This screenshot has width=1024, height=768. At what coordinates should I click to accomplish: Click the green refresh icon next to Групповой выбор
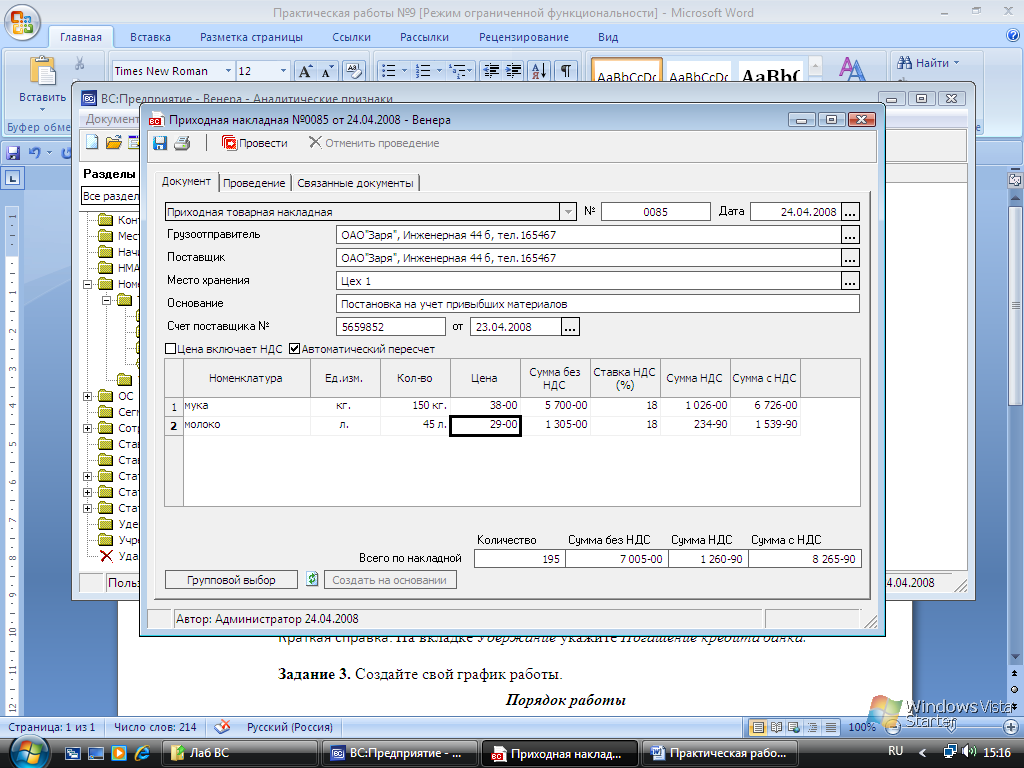(x=312, y=579)
